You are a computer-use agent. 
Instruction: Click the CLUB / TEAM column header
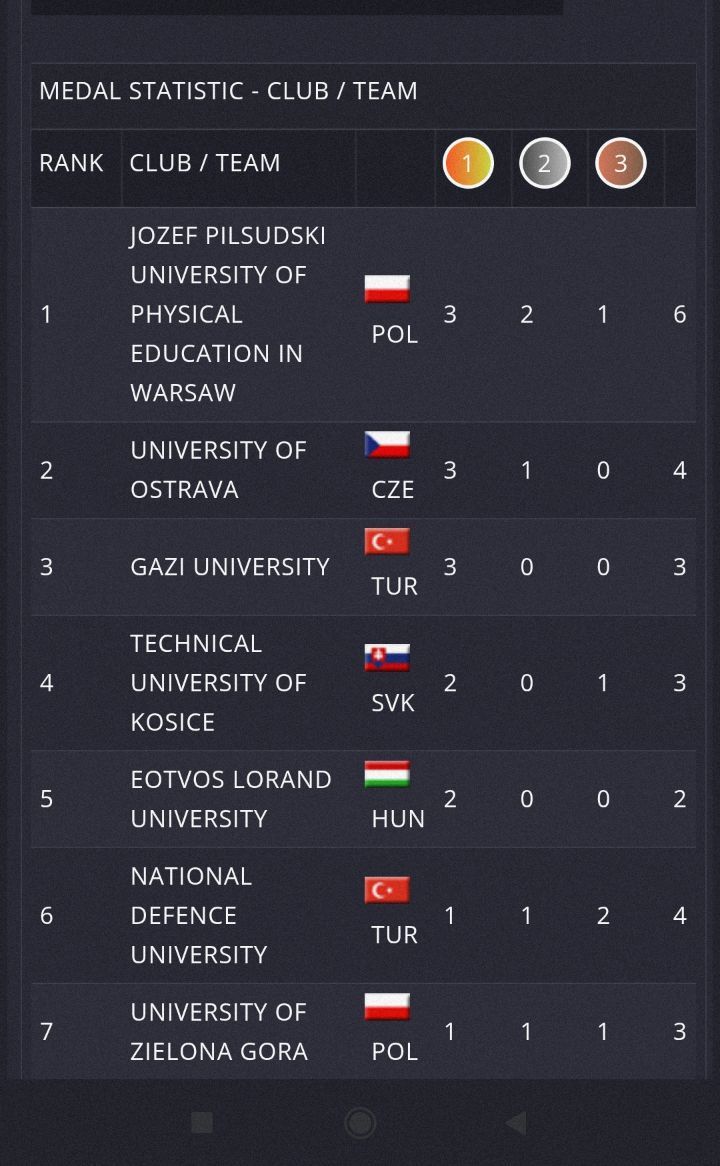click(x=205, y=163)
